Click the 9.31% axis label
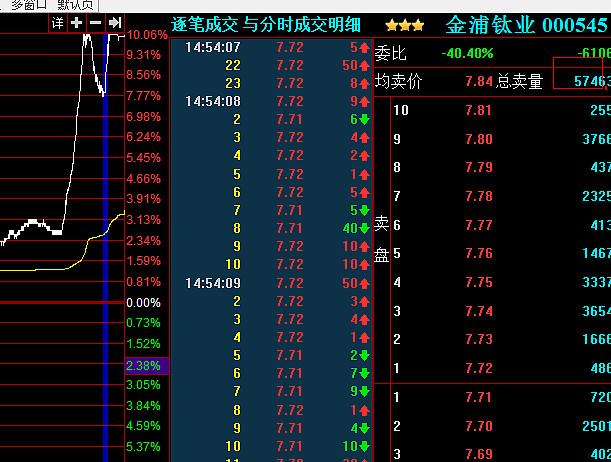 point(143,55)
